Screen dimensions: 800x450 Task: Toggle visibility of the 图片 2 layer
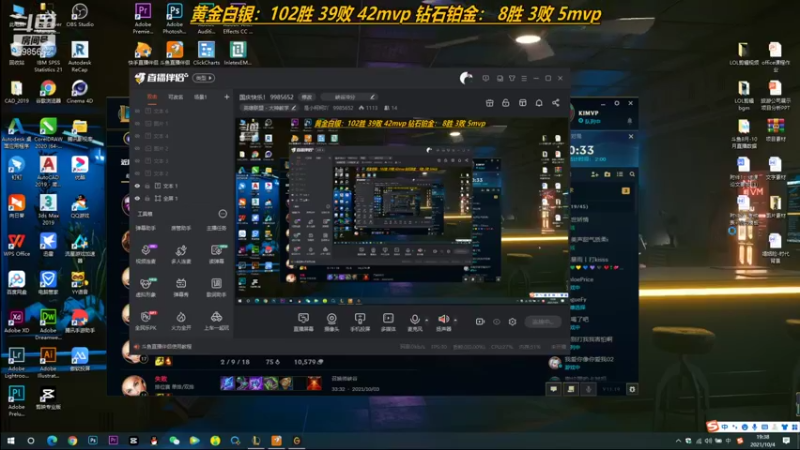click(137, 148)
